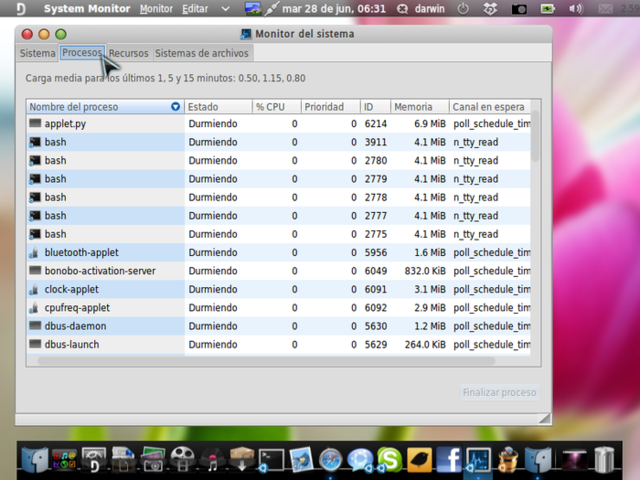Select the applet.py process row

[278, 124]
